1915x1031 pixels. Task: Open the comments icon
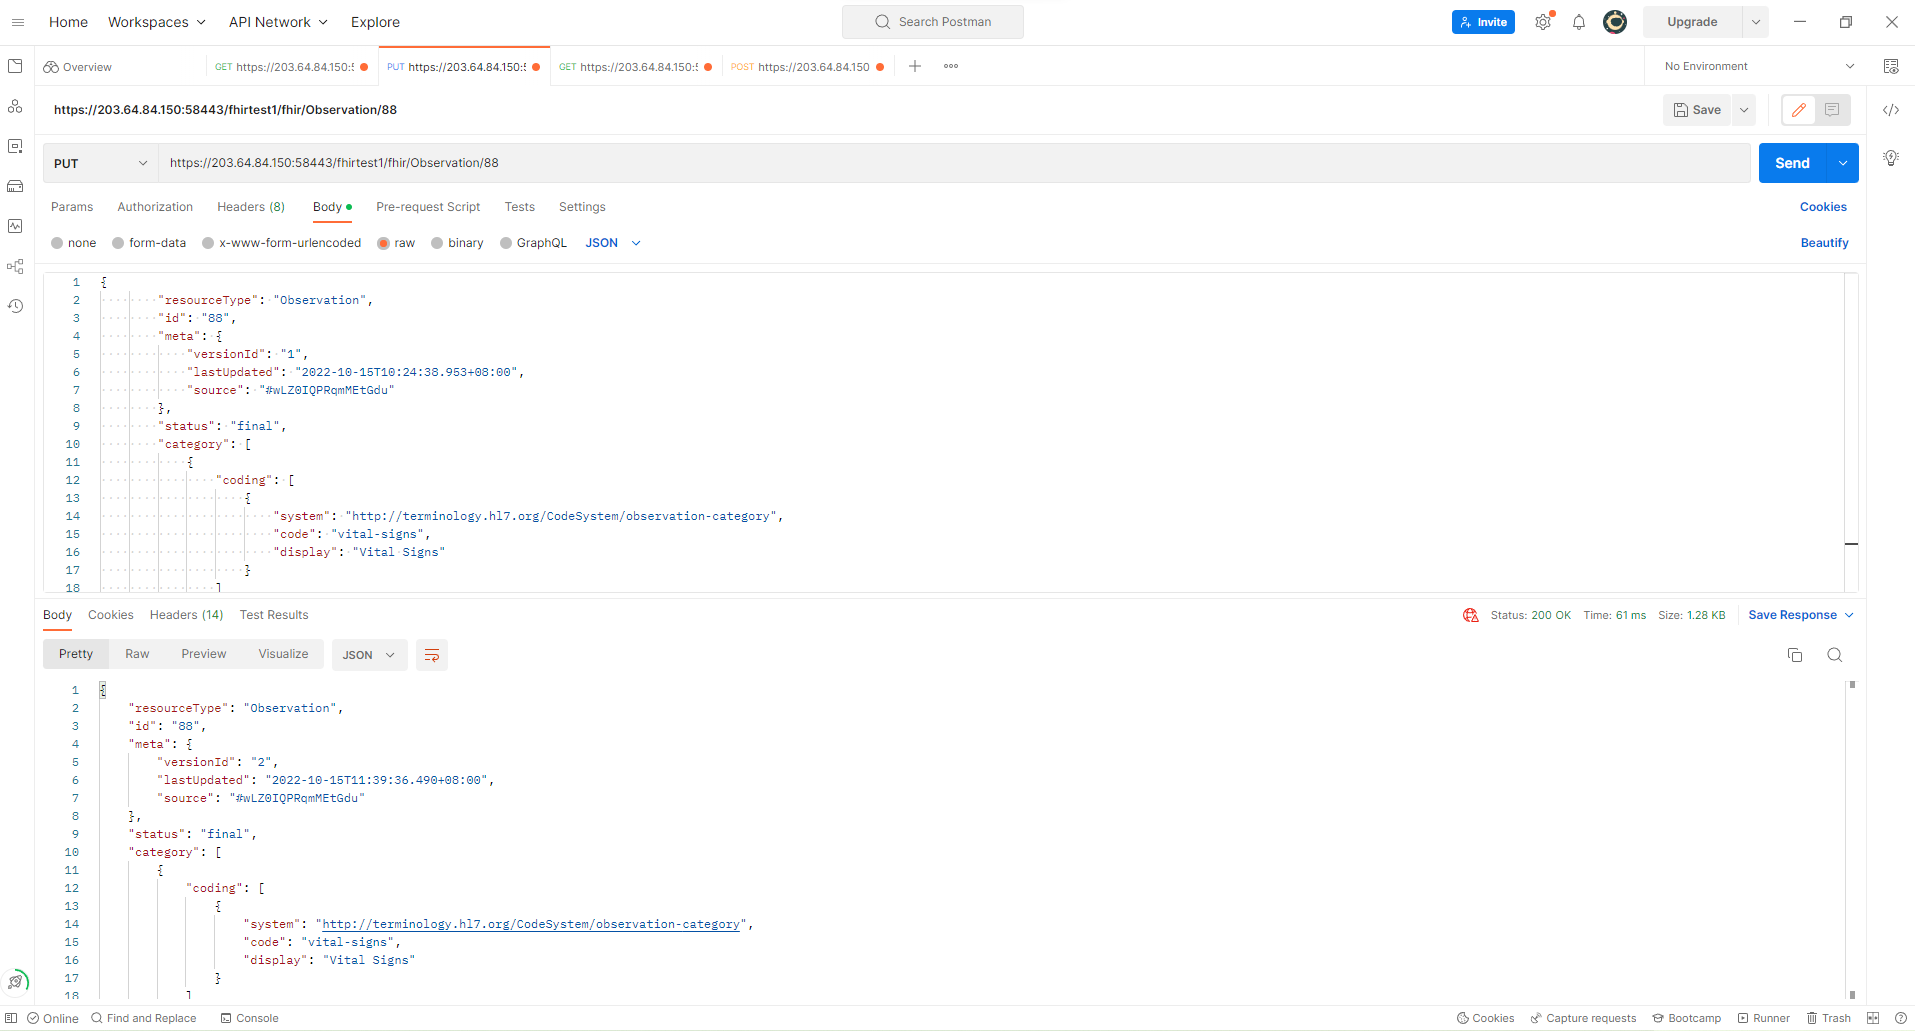[x=1832, y=110]
